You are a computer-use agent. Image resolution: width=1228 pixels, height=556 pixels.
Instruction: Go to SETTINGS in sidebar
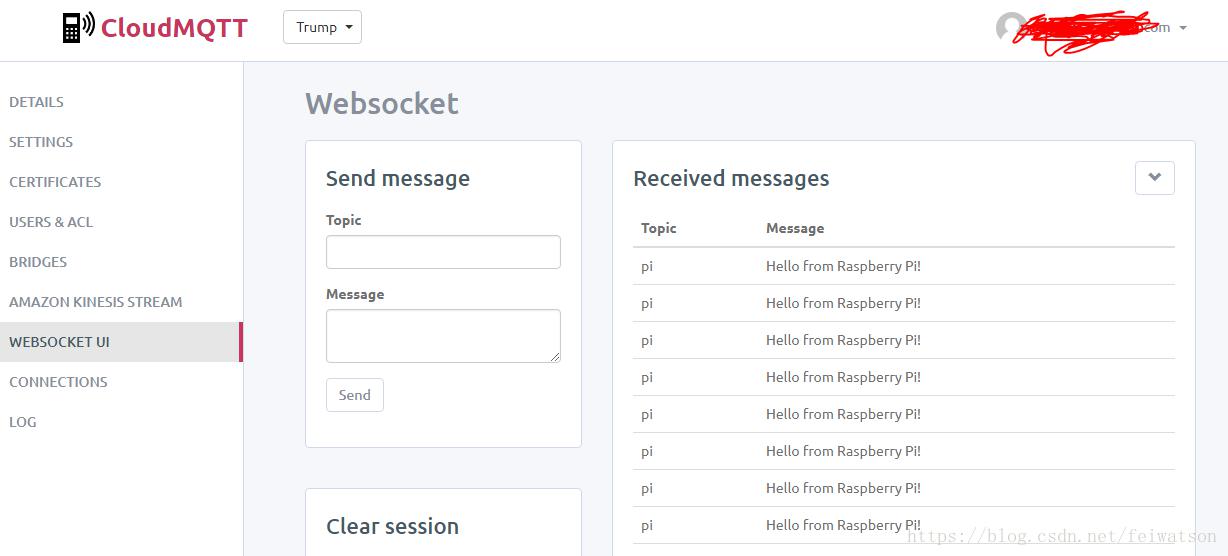[x=41, y=142]
